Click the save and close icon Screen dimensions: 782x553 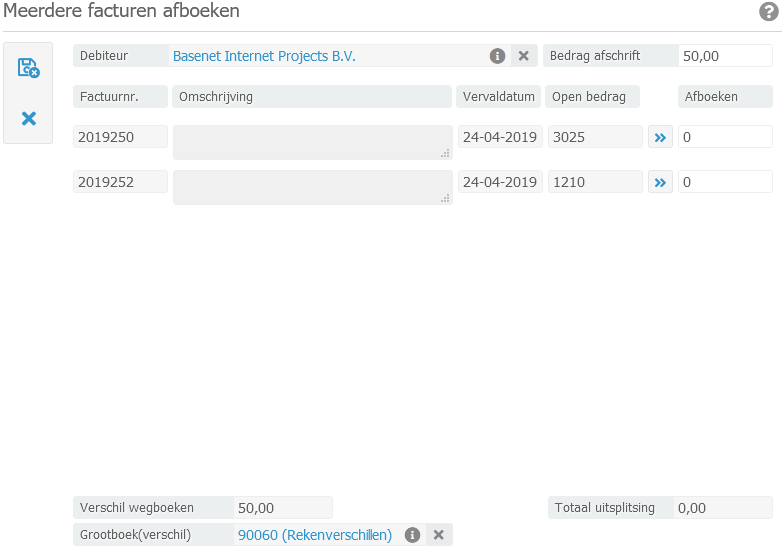[x=28, y=68]
